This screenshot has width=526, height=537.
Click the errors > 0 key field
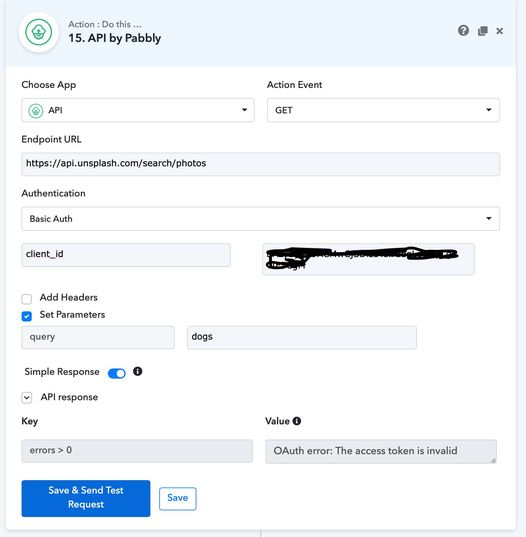pyautogui.click(x=137, y=451)
